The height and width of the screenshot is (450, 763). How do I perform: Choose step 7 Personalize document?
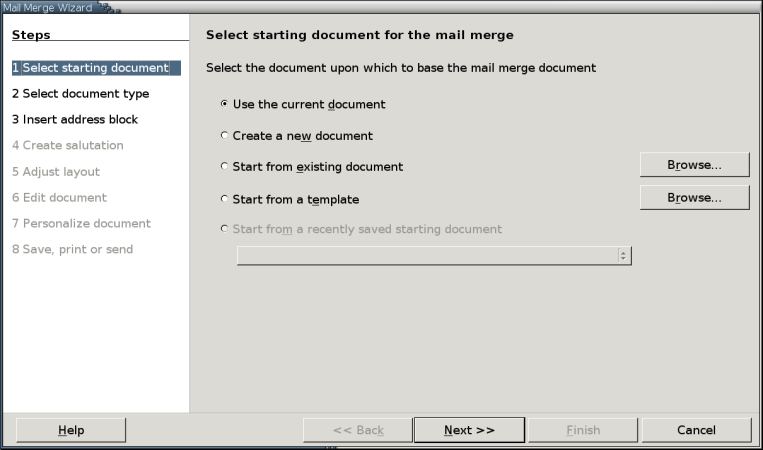[81, 224]
